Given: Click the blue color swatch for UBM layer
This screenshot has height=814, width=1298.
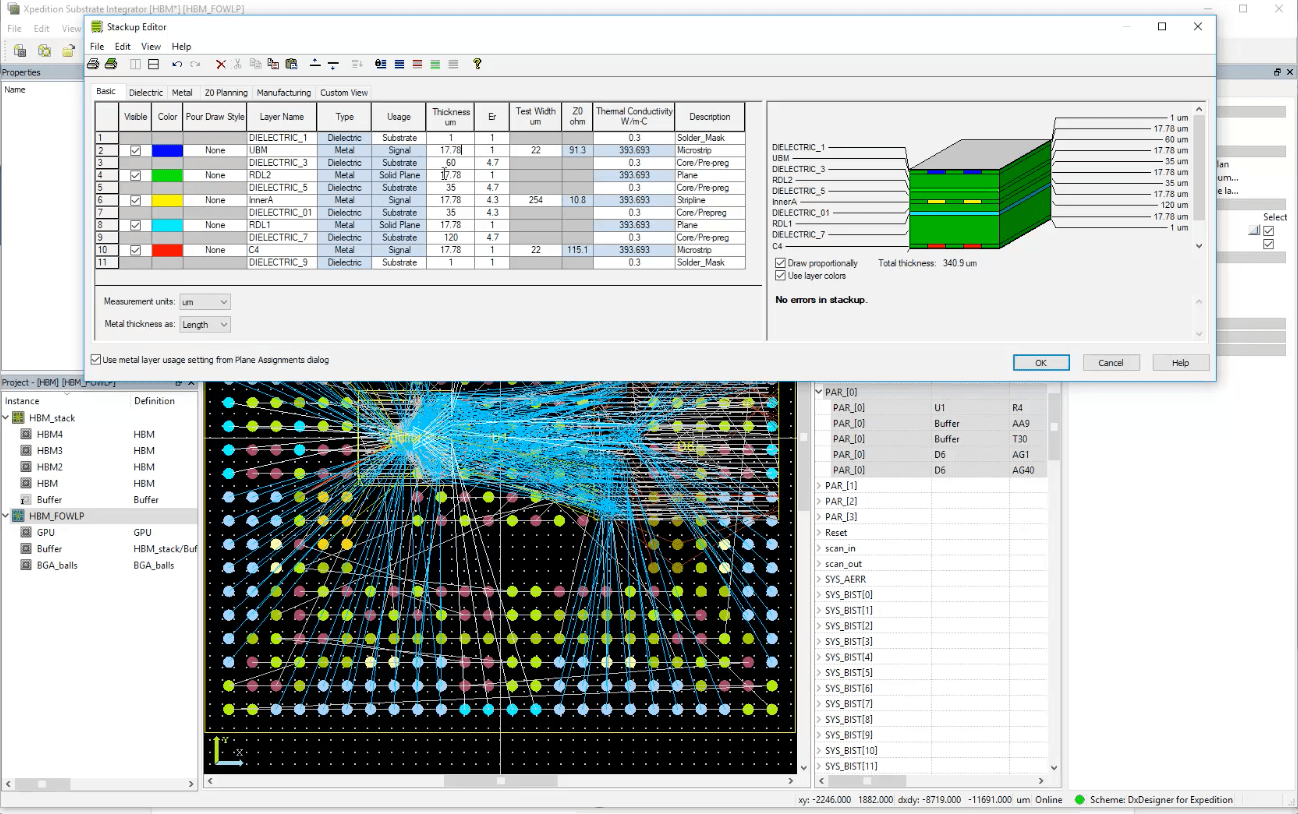Looking at the screenshot, I should 167,150.
